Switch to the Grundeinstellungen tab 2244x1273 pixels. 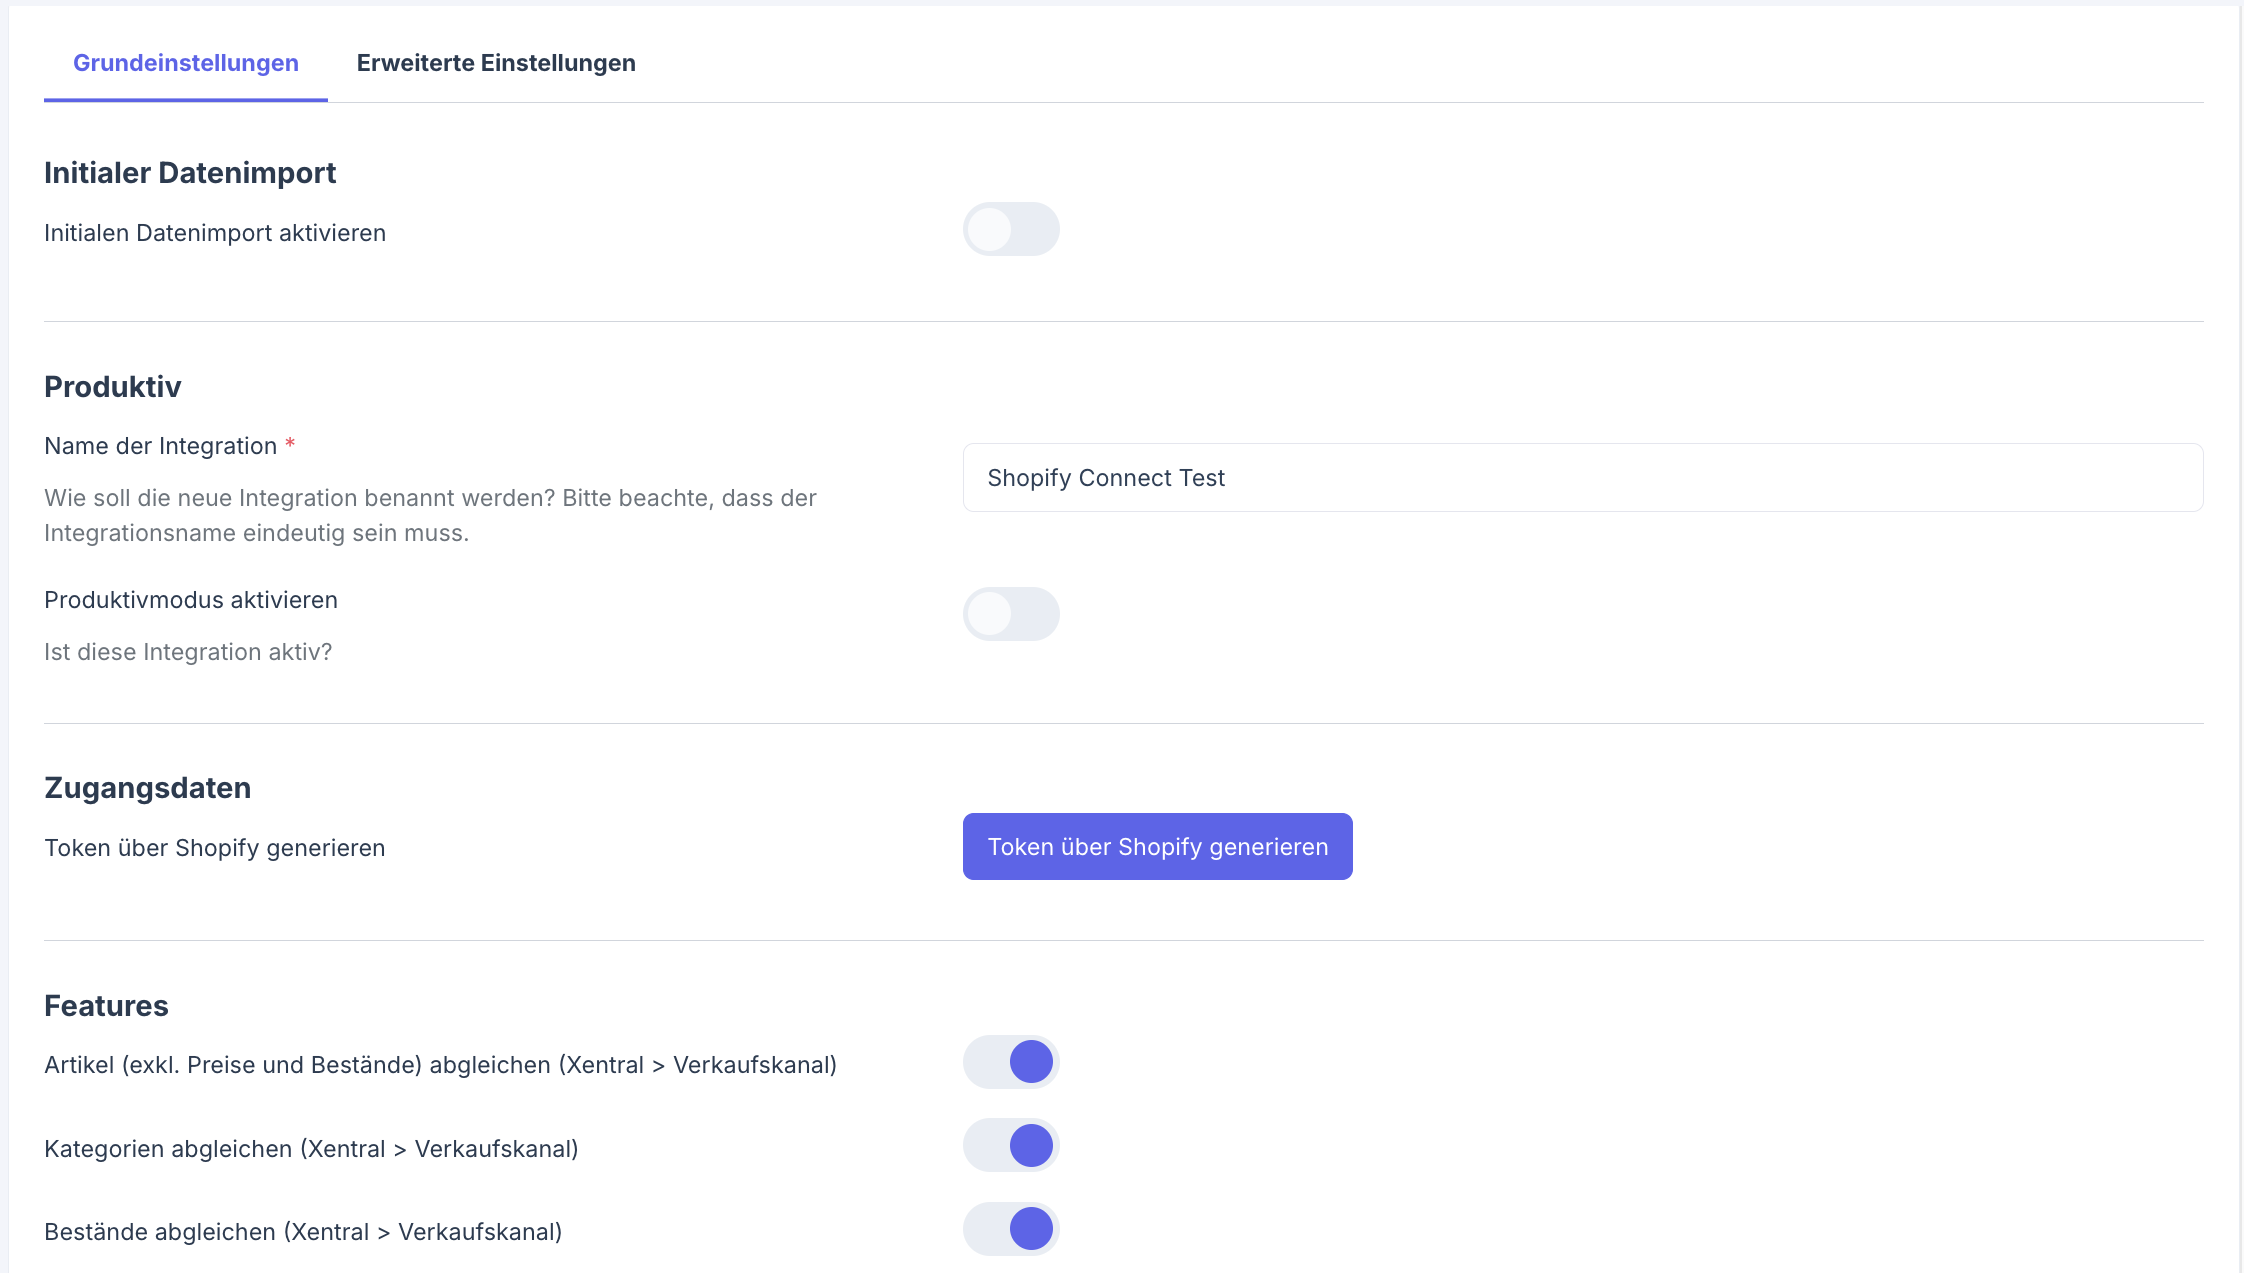(186, 63)
